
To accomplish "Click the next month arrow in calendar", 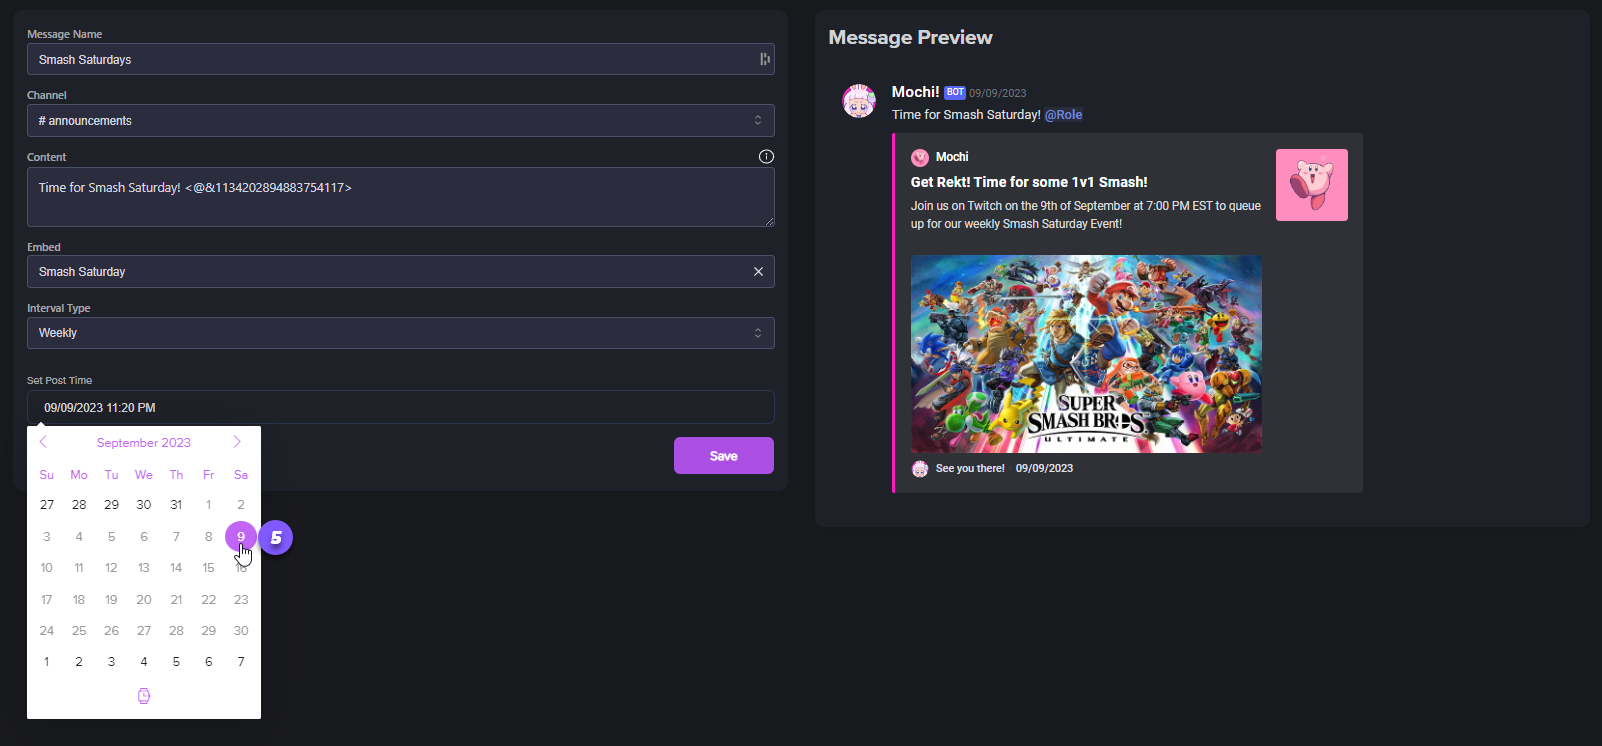I will (237, 442).
